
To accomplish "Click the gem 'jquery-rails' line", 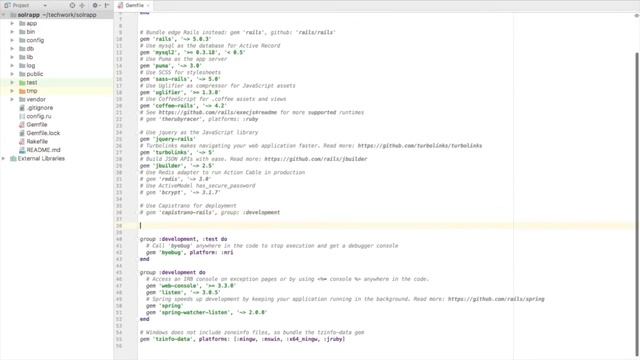I will coord(168,139).
